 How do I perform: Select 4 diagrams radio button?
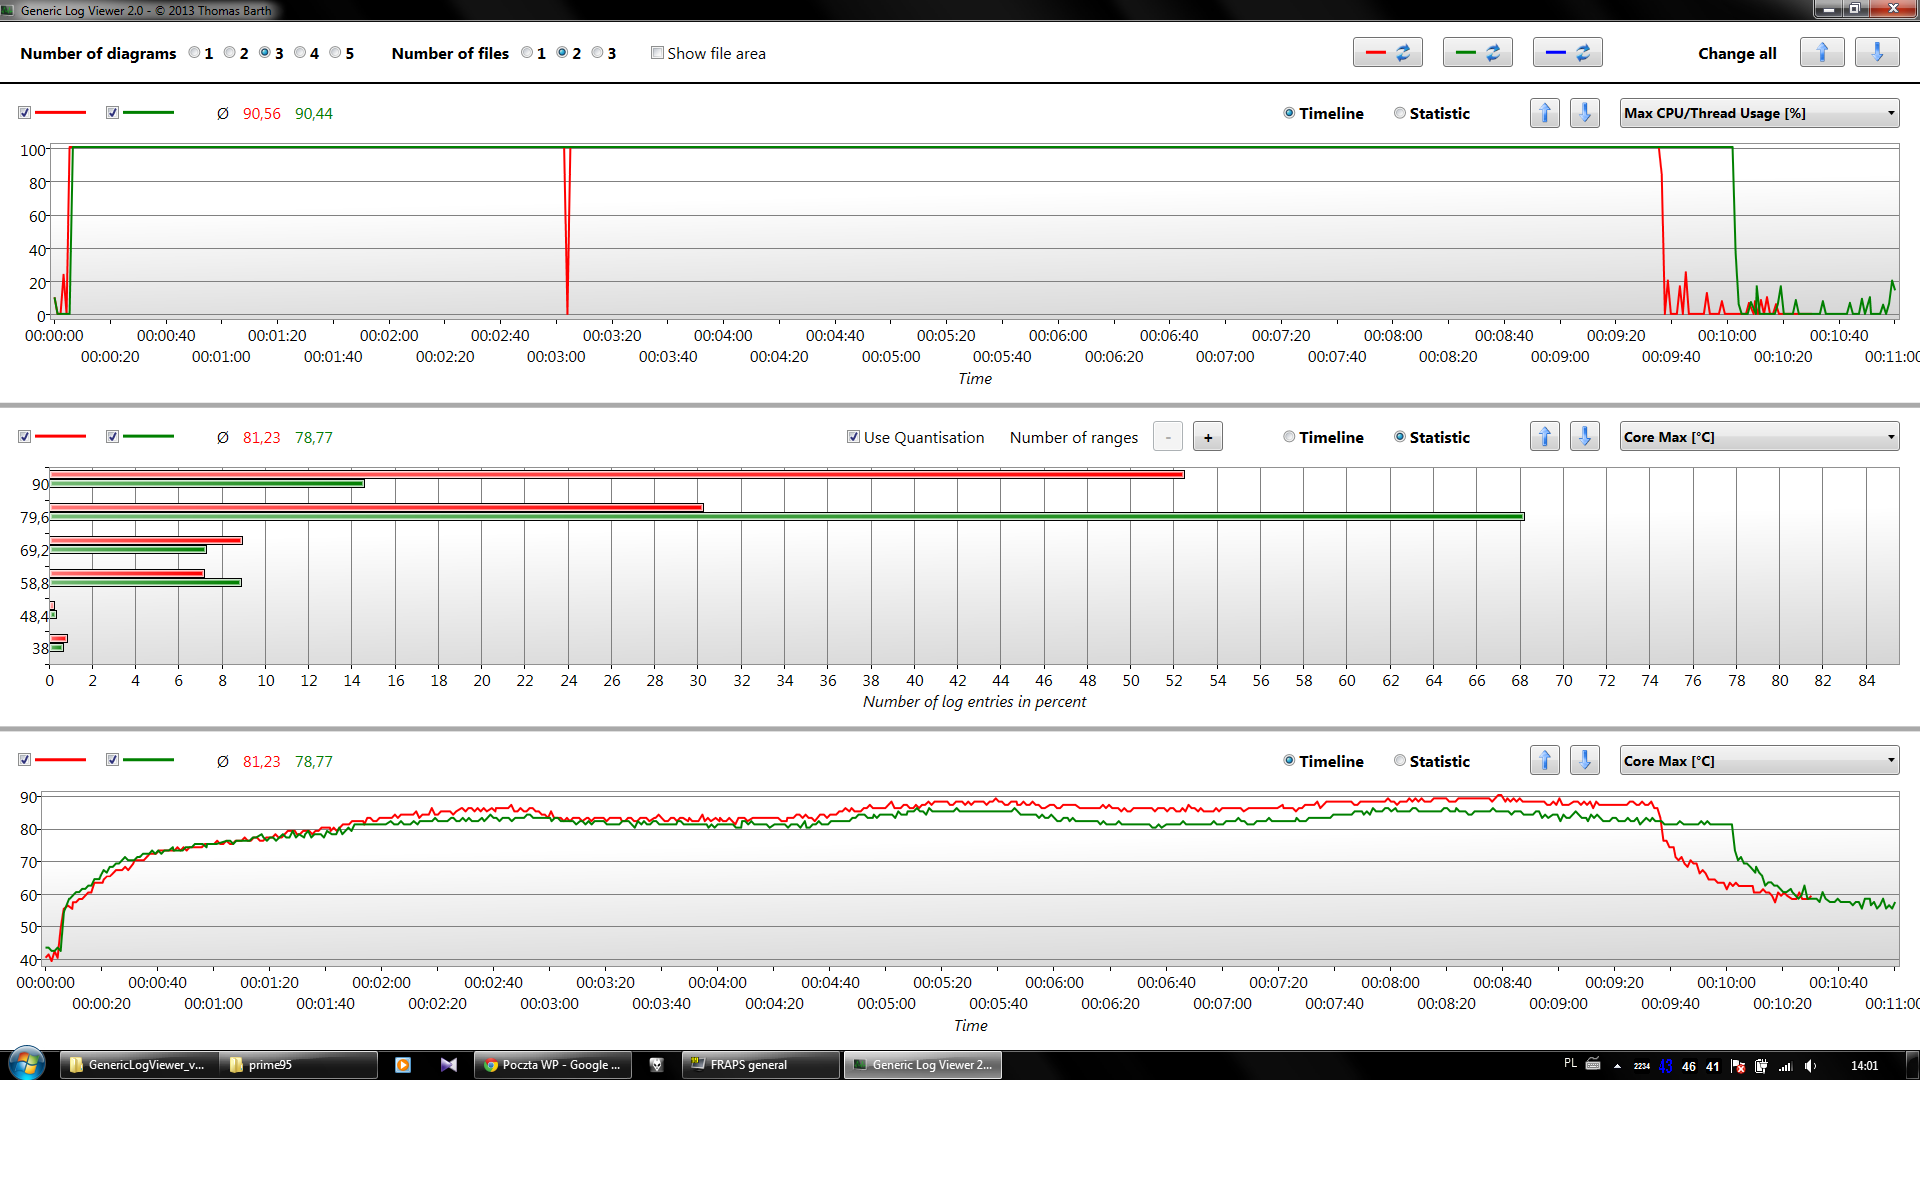tap(300, 53)
